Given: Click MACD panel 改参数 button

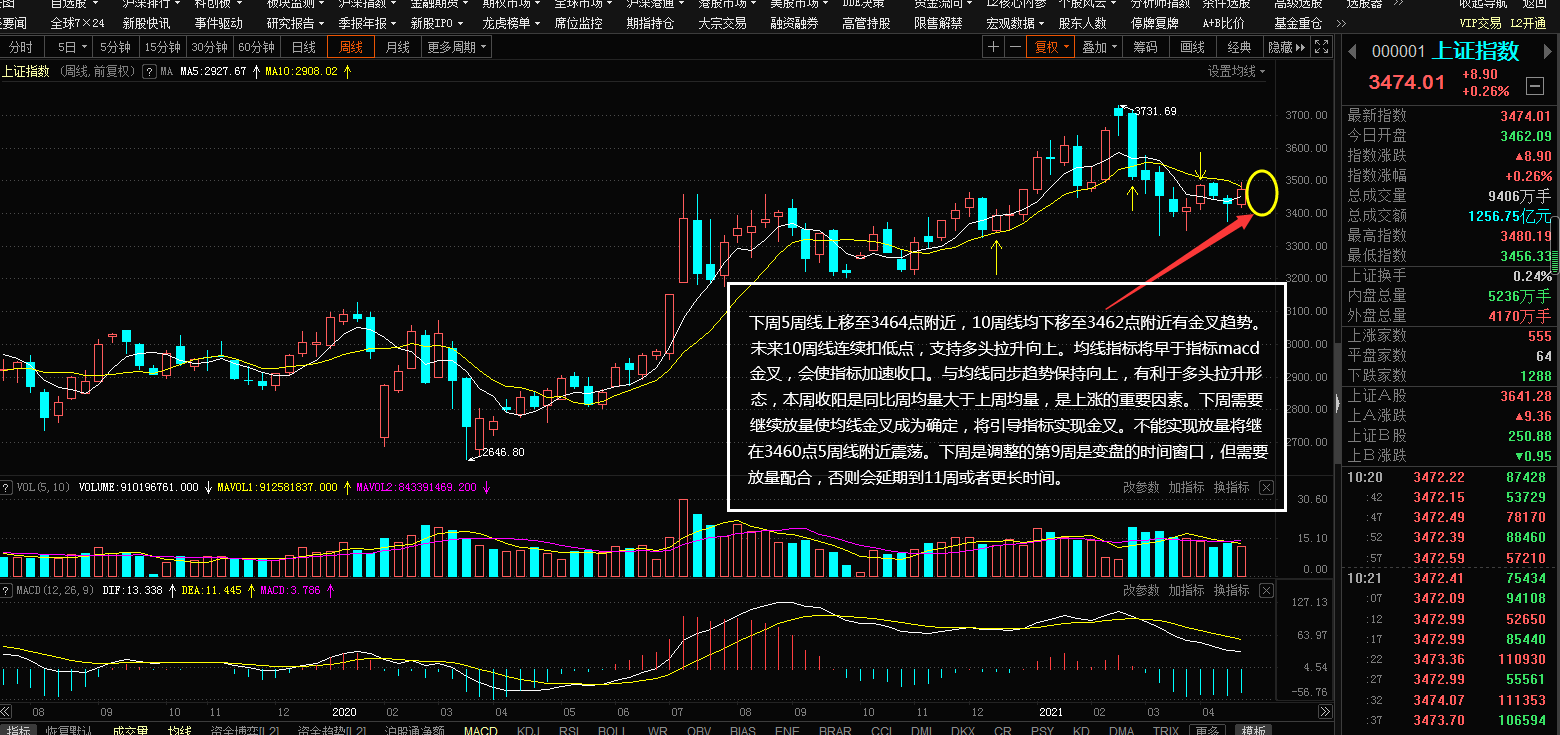Looking at the screenshot, I should (1141, 590).
